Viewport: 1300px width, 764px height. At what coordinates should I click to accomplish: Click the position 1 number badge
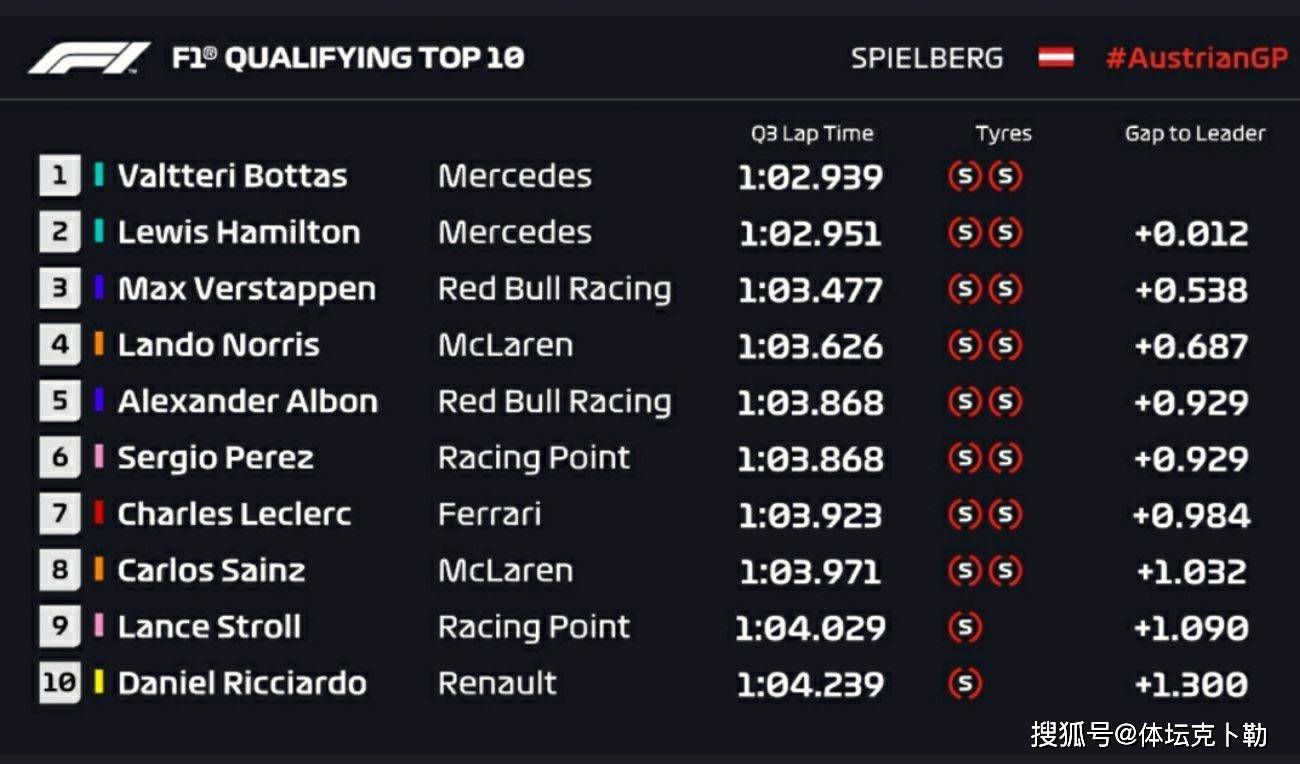[x=60, y=176]
